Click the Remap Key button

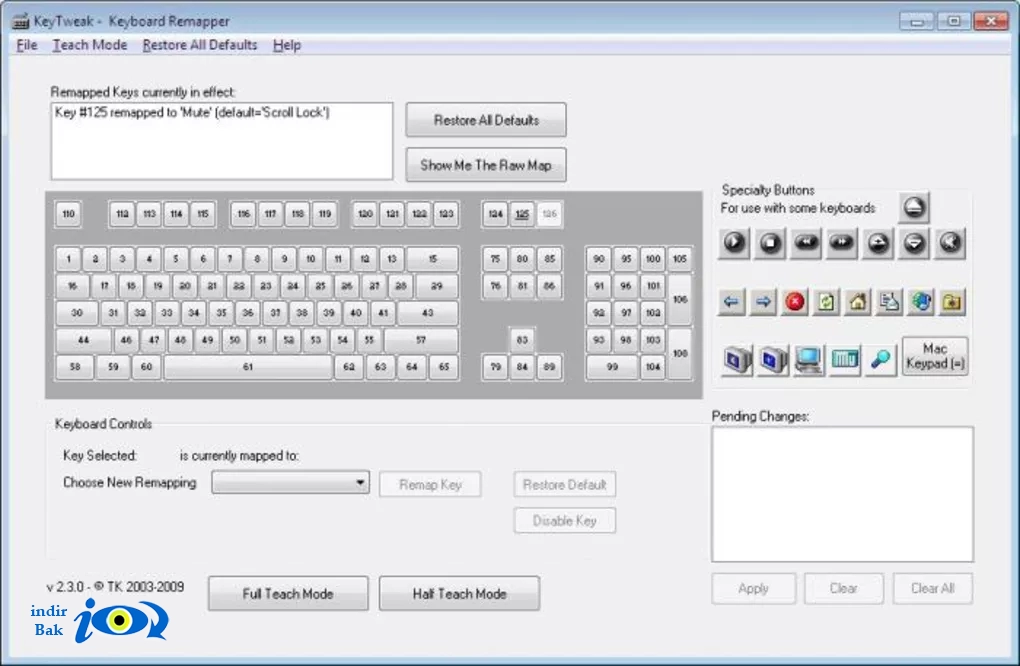click(430, 485)
